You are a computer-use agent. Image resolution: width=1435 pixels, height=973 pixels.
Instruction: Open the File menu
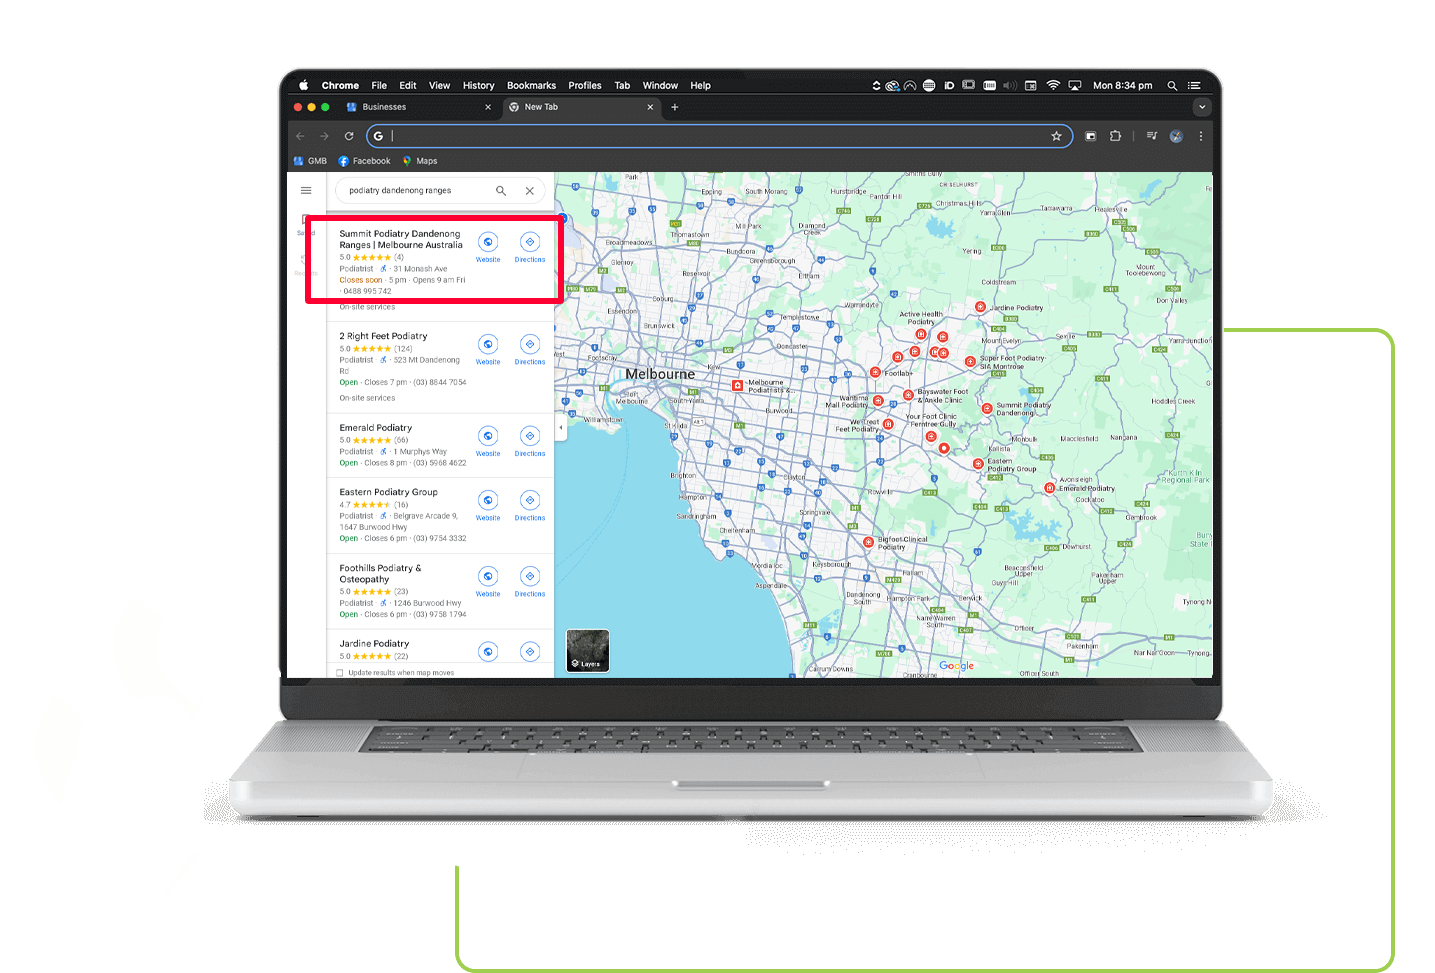tap(379, 85)
